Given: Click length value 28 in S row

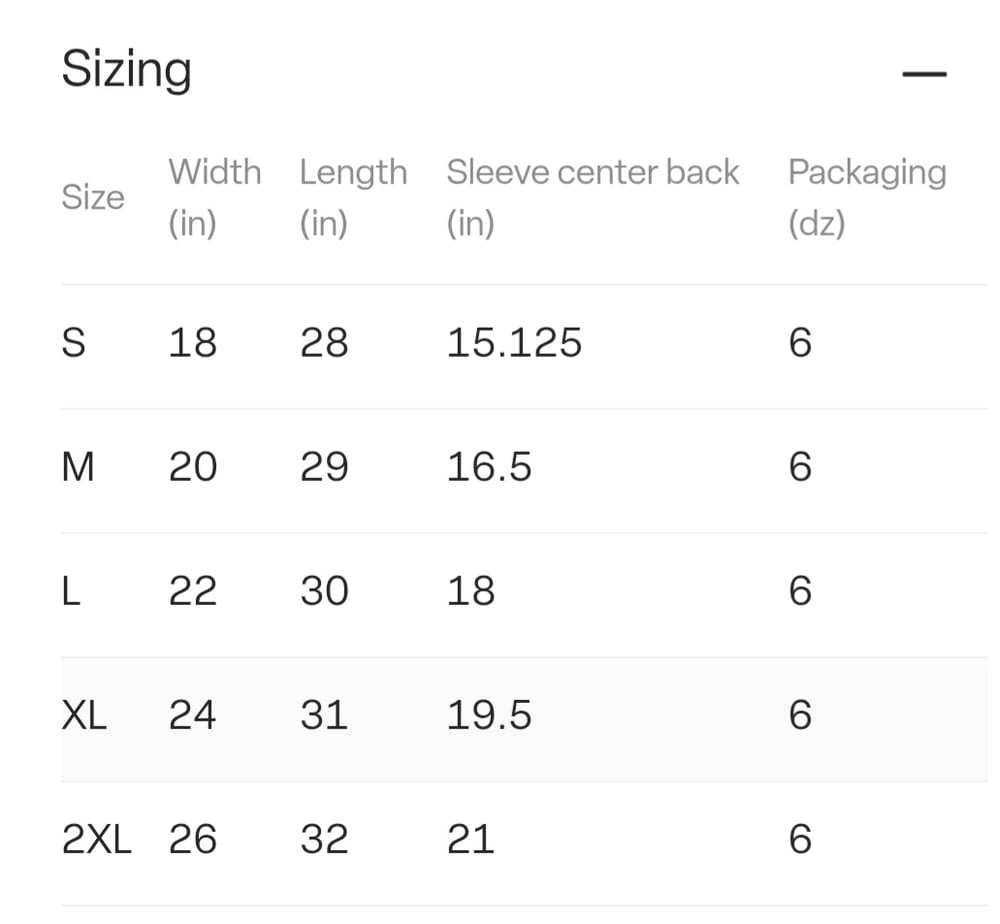Looking at the screenshot, I should click(x=324, y=343).
